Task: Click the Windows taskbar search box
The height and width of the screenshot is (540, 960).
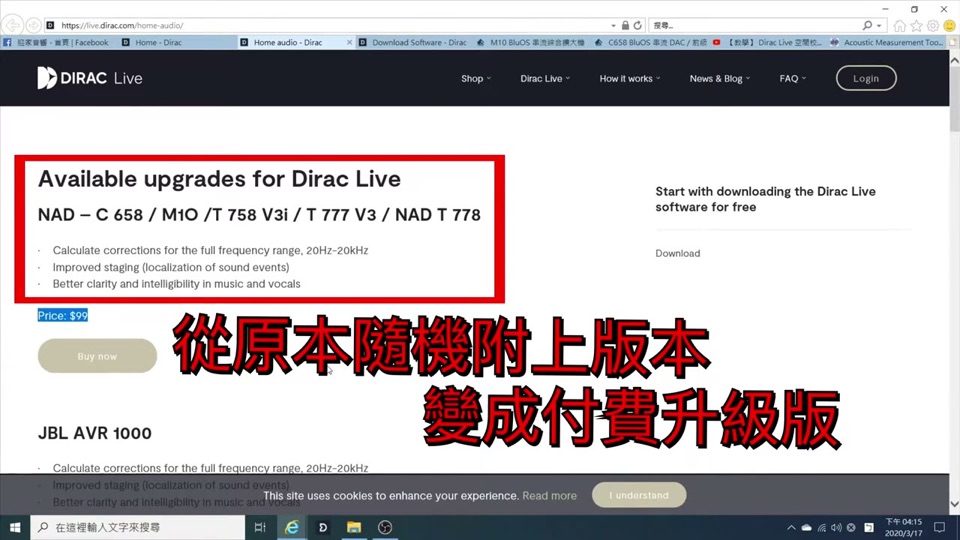Action: [x=138, y=527]
